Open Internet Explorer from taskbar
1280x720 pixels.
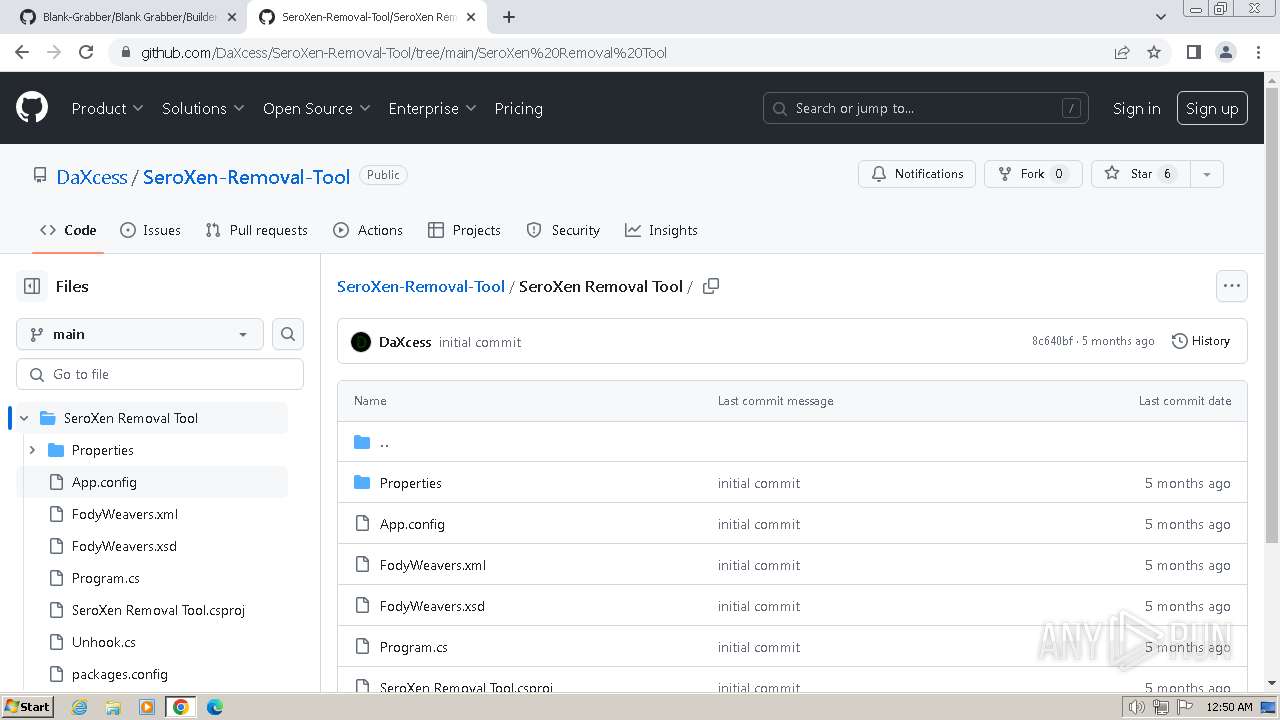click(x=80, y=707)
